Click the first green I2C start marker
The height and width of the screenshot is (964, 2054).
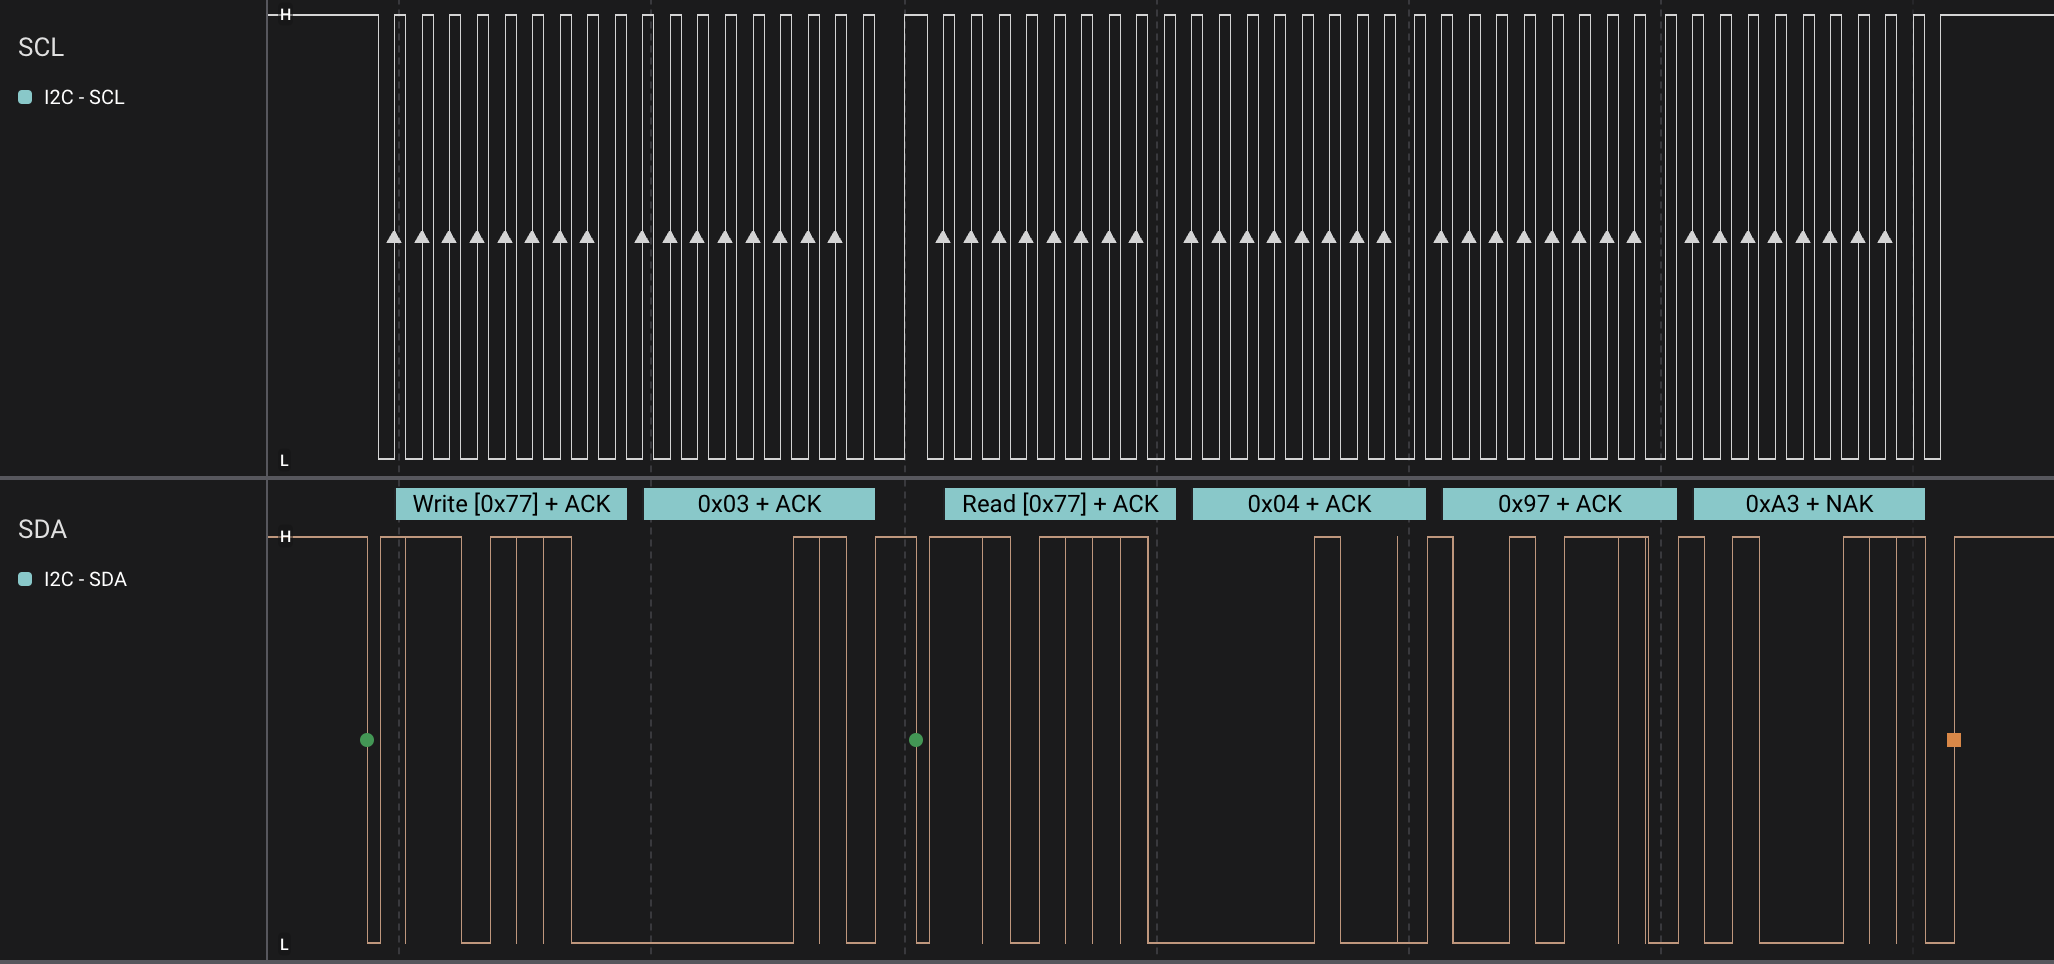(367, 740)
